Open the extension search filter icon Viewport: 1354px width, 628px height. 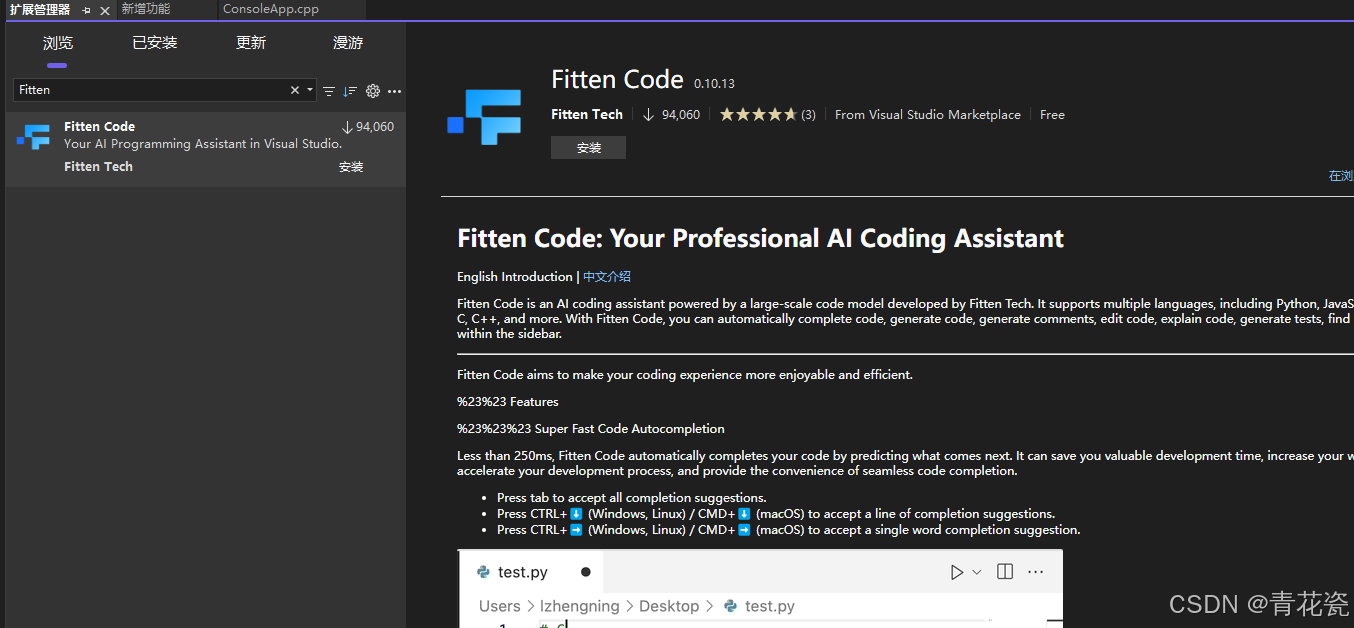pyautogui.click(x=329, y=90)
